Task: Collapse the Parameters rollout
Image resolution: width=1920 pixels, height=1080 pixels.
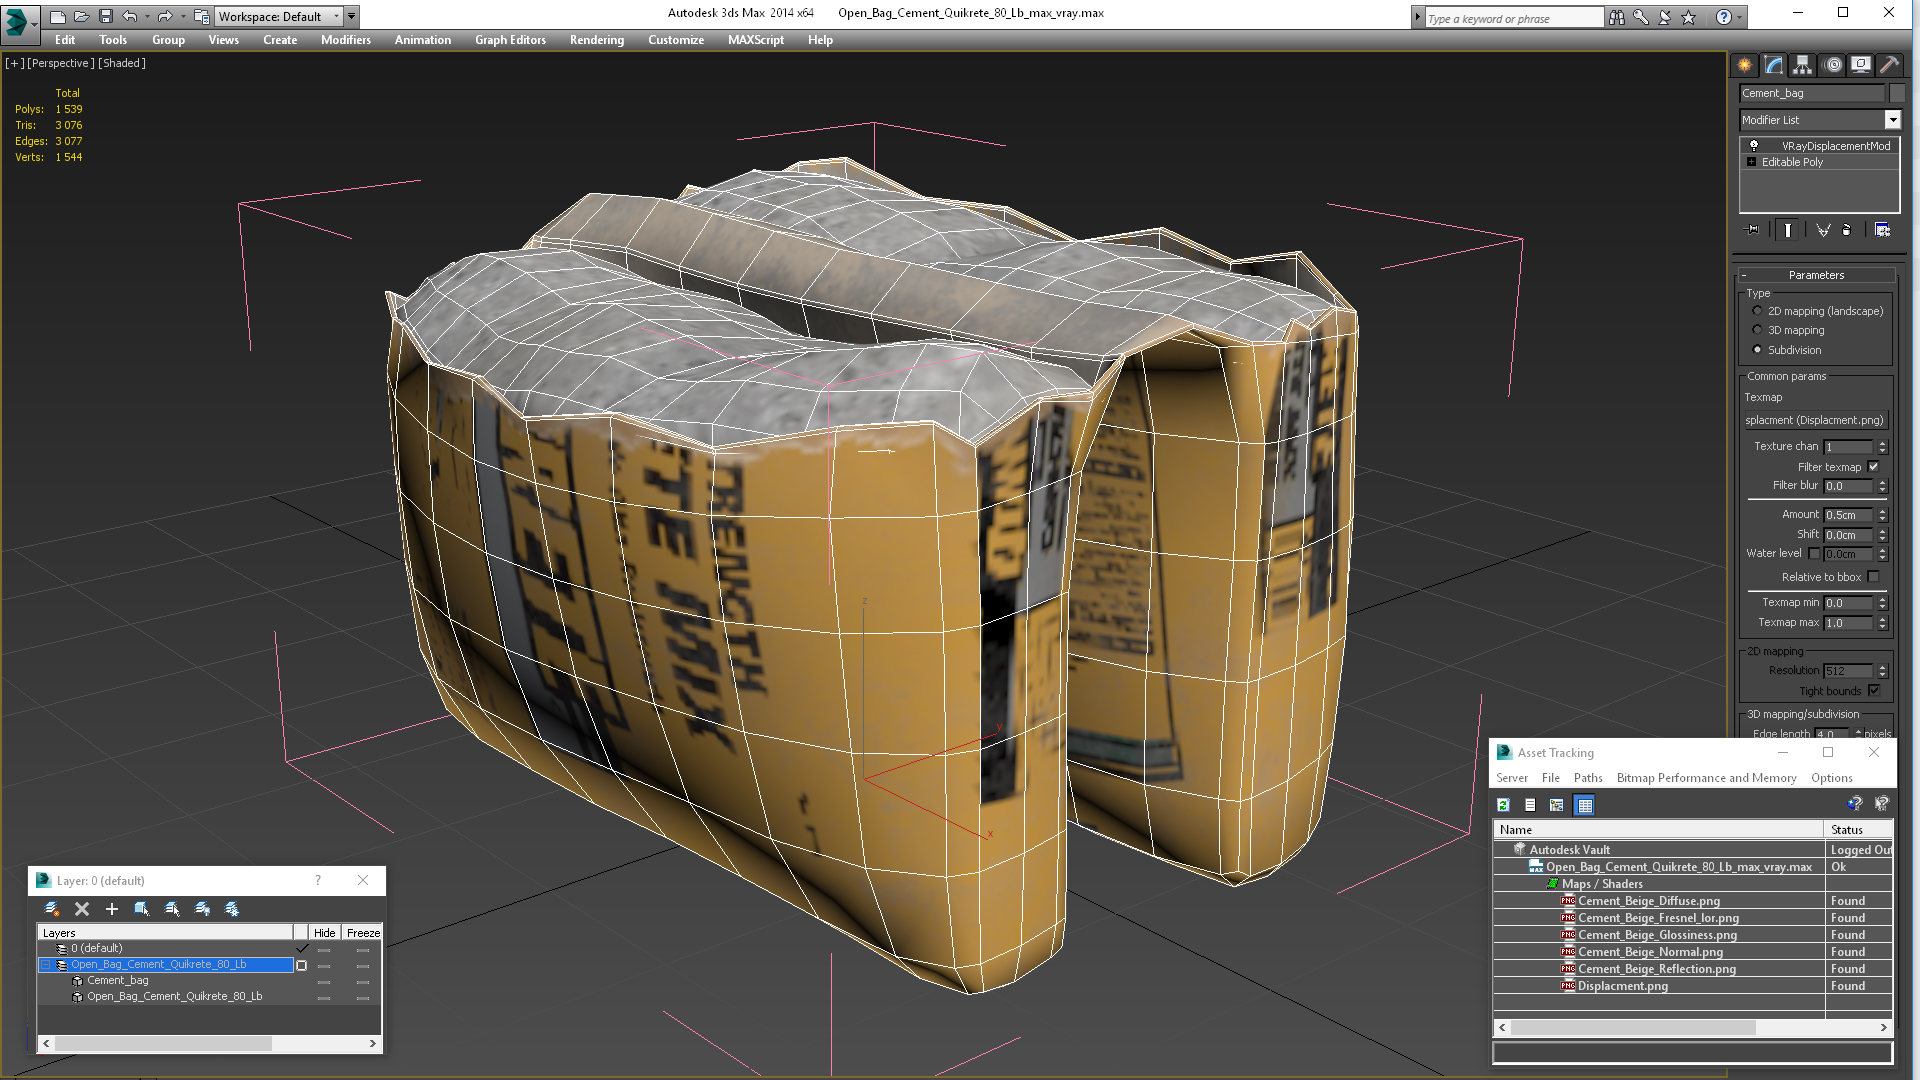Action: [x=1817, y=275]
